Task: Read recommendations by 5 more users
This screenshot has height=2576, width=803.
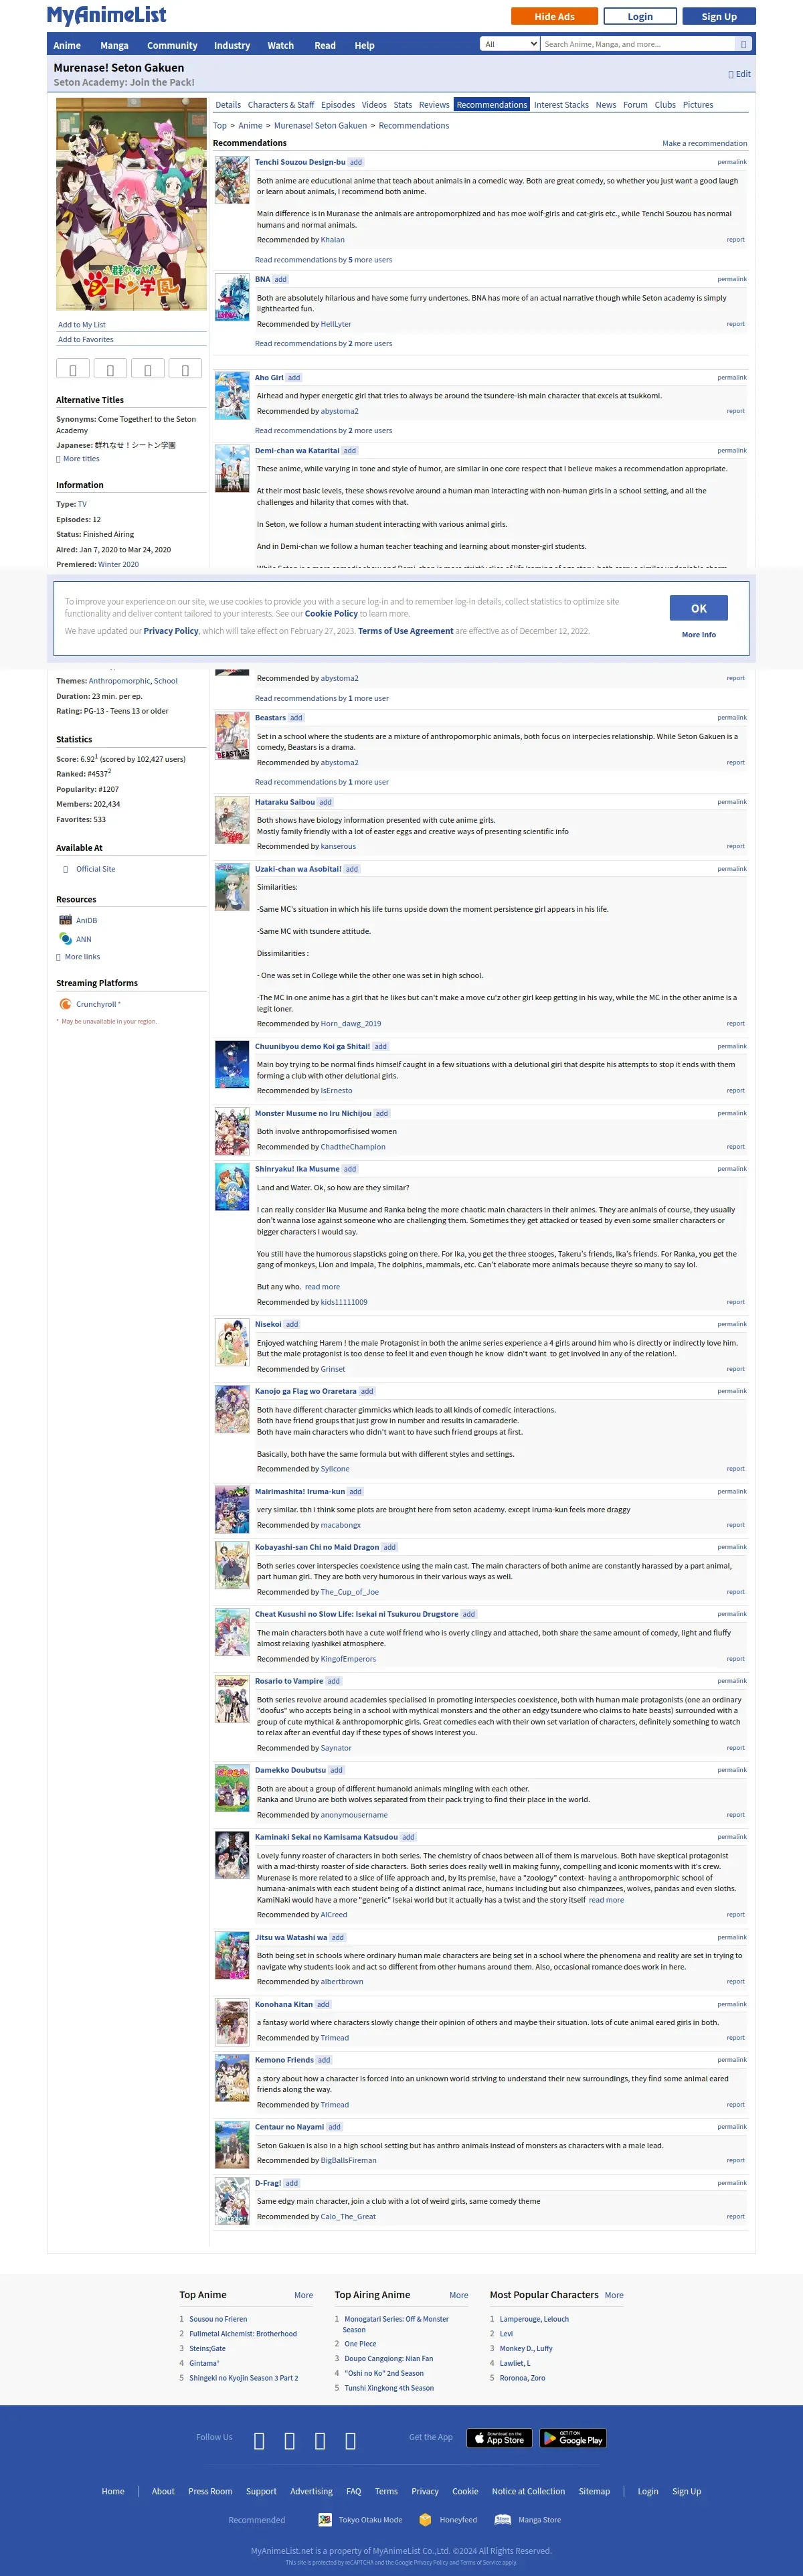Action: [323, 260]
